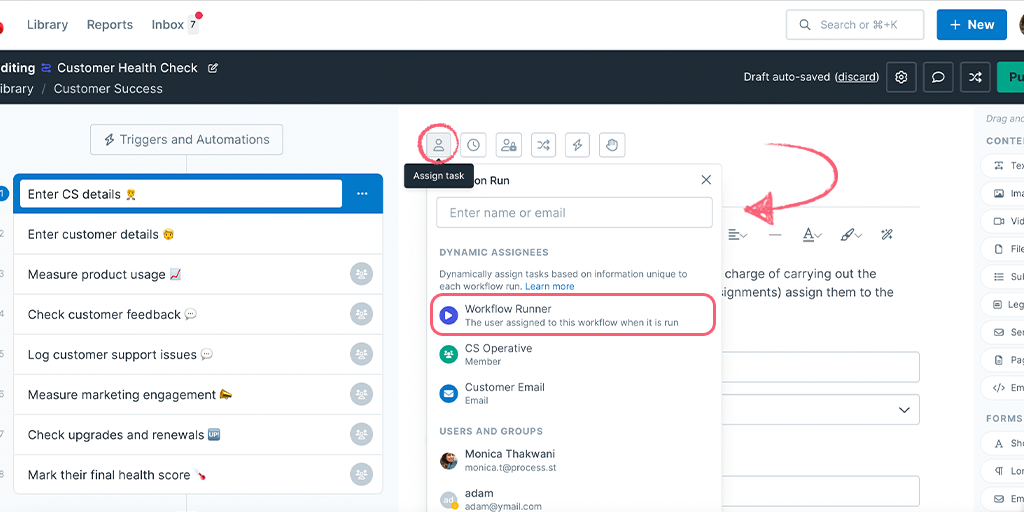Screen dimensions: 1024x512
Task: Click the task permissions icon
Action: [508, 145]
